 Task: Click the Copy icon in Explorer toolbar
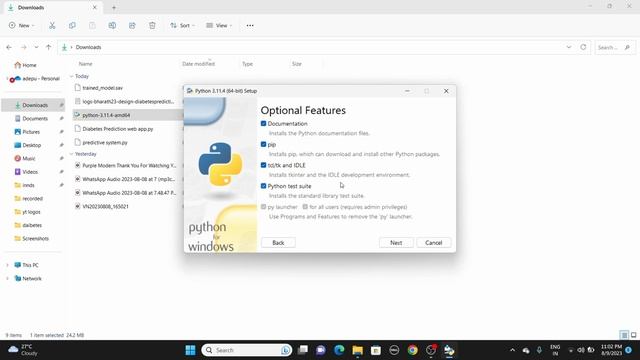tap(72, 25)
